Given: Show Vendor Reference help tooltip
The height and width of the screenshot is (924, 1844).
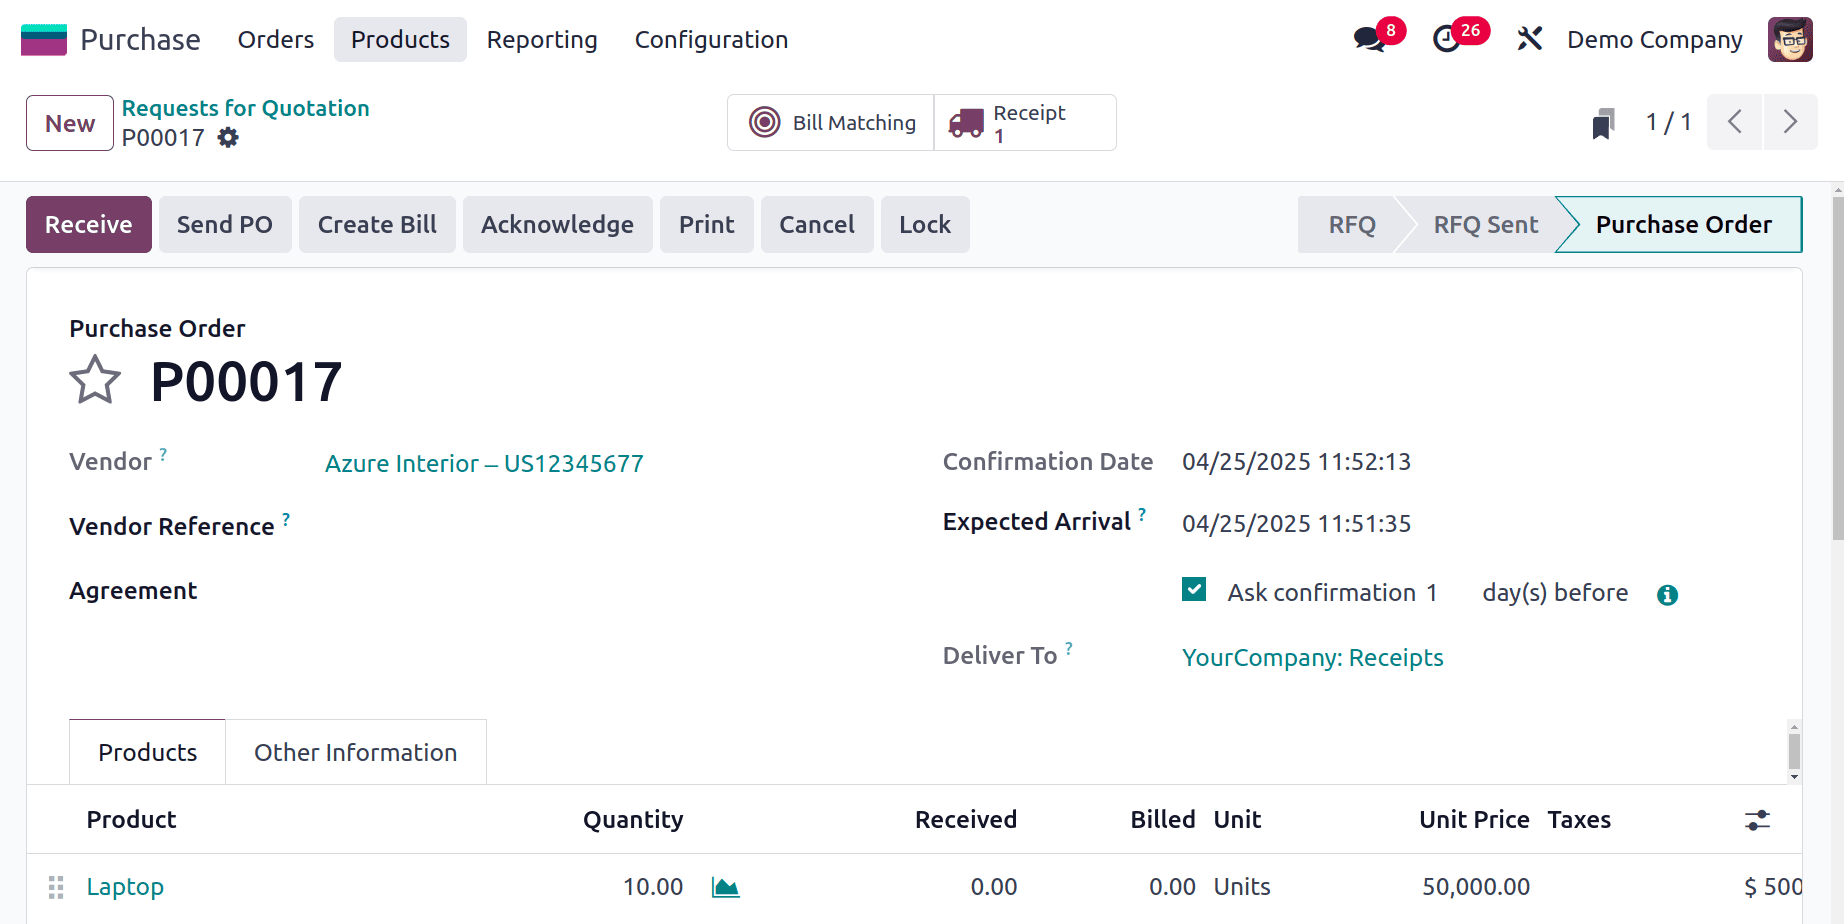Looking at the screenshot, I should (x=286, y=519).
